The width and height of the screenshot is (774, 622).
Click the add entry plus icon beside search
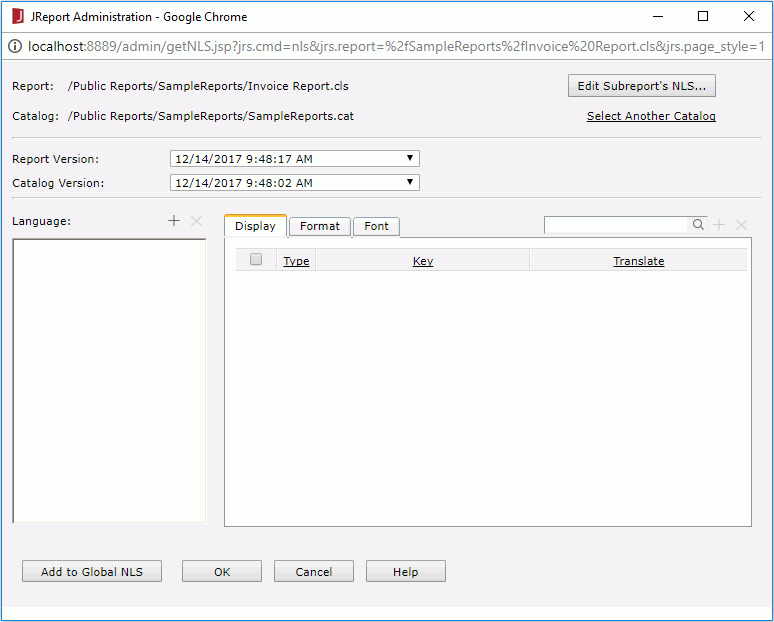pos(719,225)
